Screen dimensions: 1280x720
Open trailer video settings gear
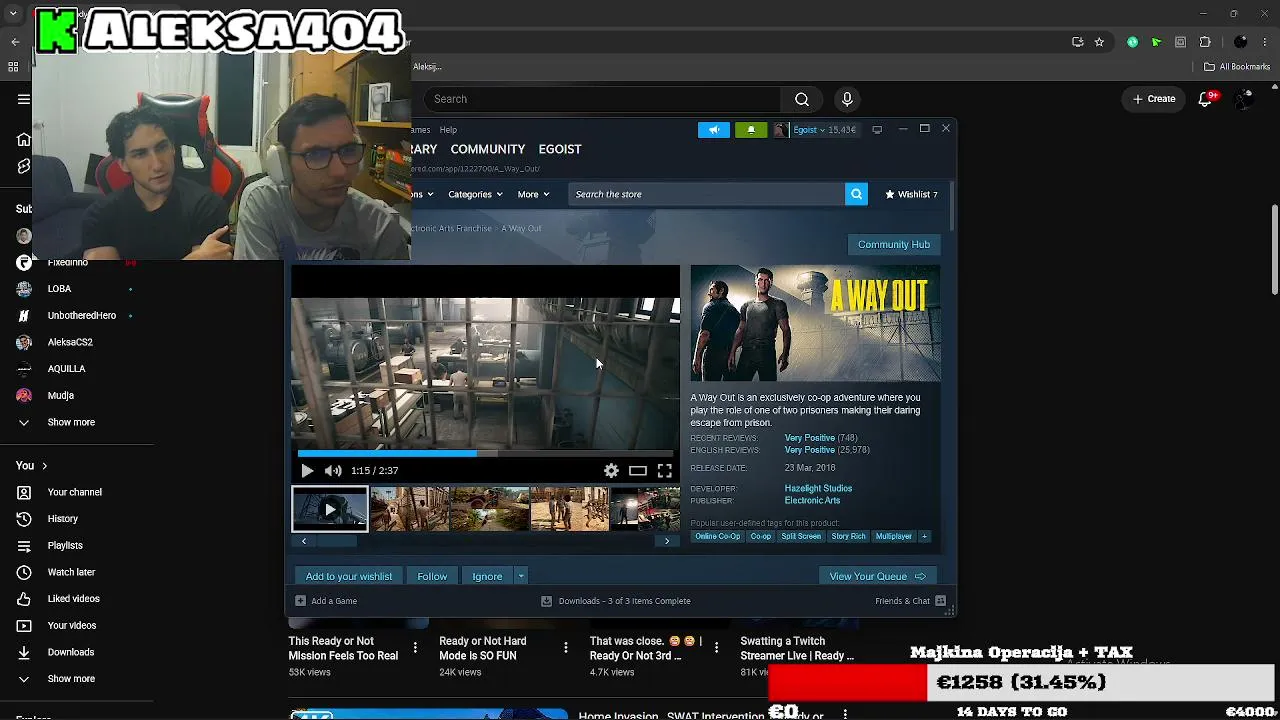611,471
